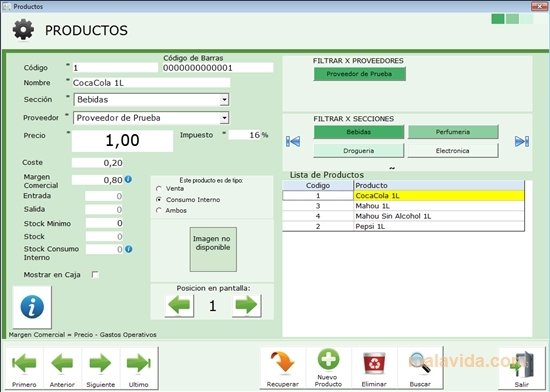Click the Código input field
This screenshot has height=392, width=550.
[115, 68]
